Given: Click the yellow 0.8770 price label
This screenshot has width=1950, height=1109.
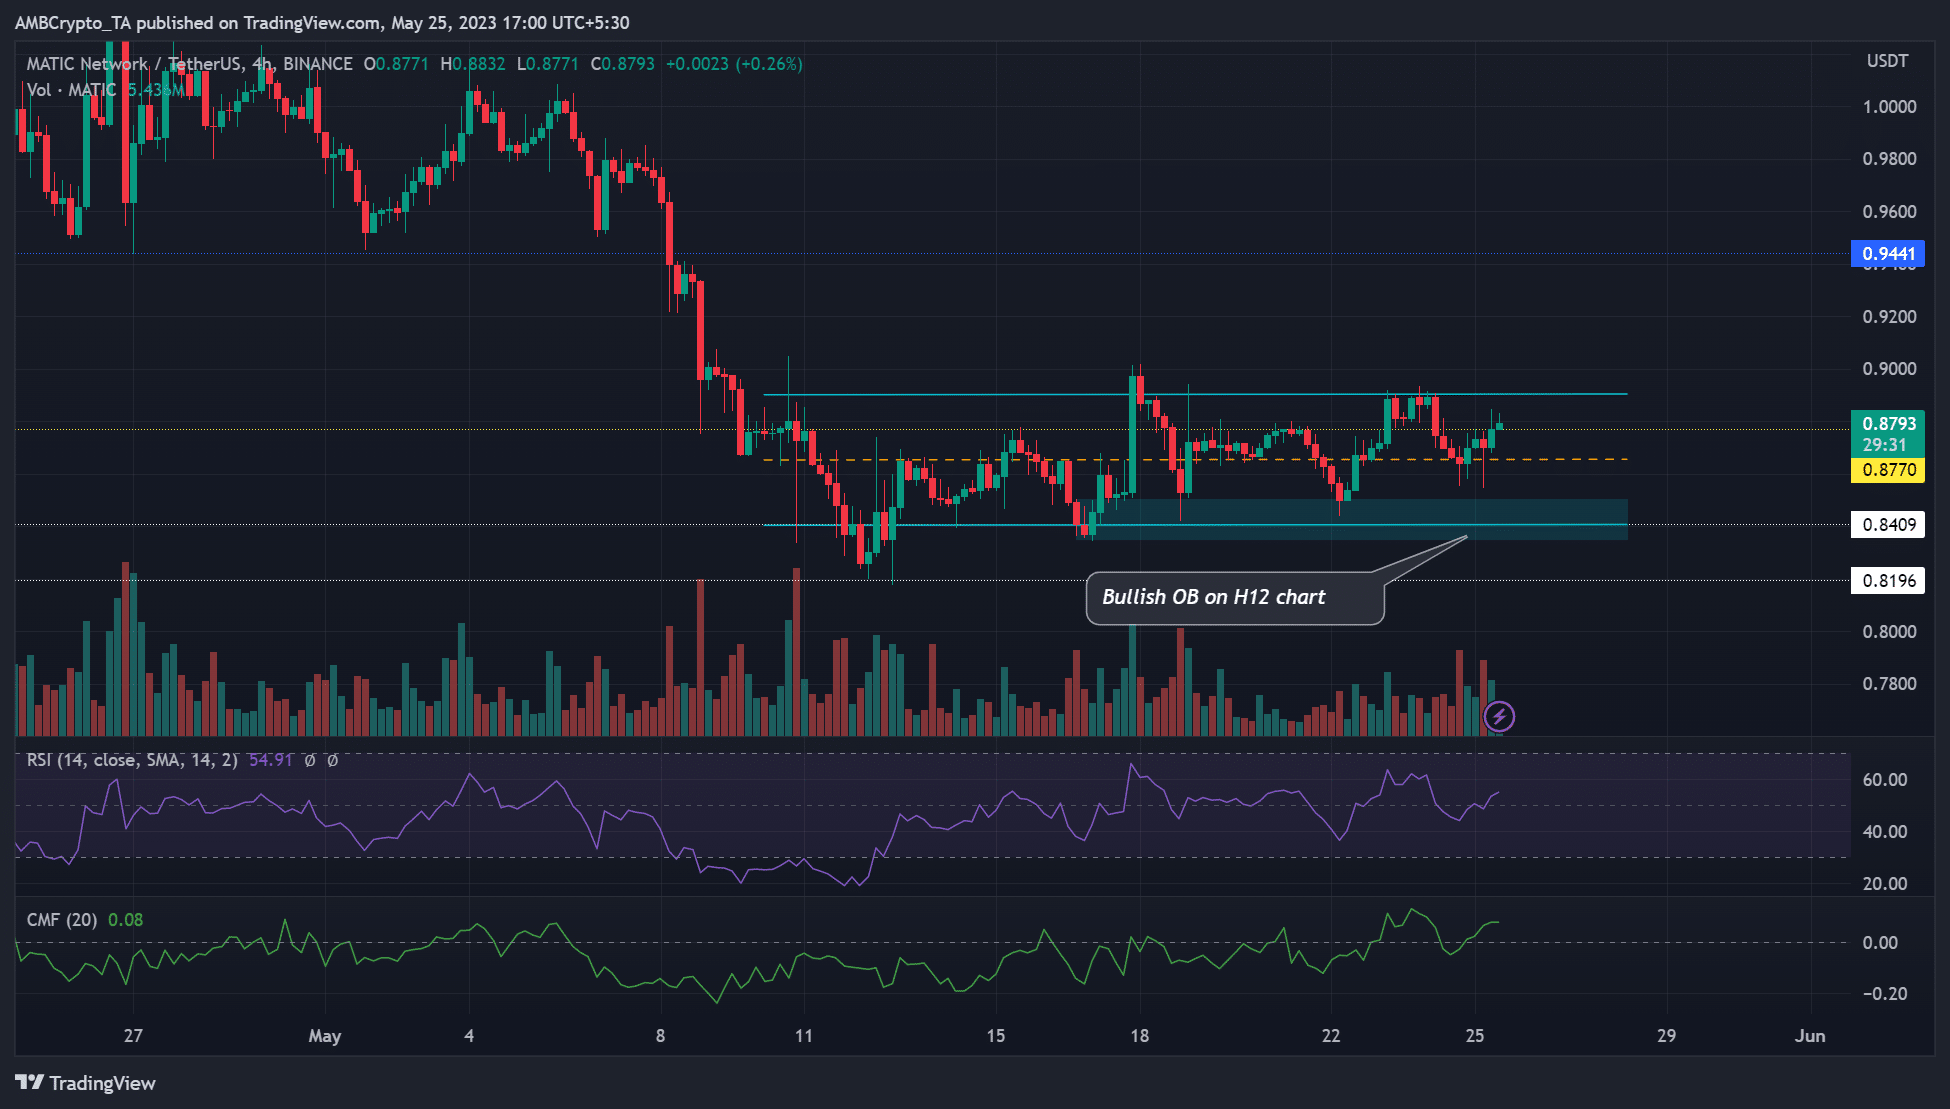Looking at the screenshot, I should tap(1888, 470).
